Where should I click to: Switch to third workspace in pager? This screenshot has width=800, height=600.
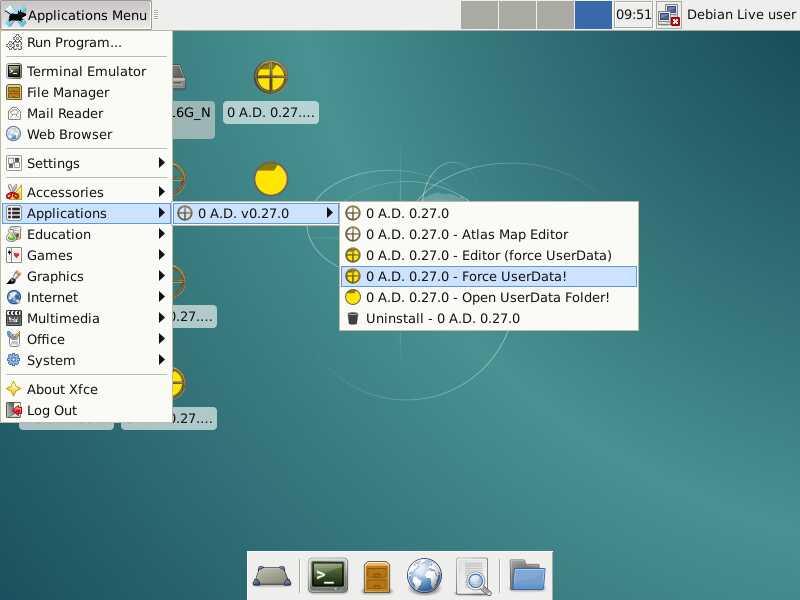(555, 15)
